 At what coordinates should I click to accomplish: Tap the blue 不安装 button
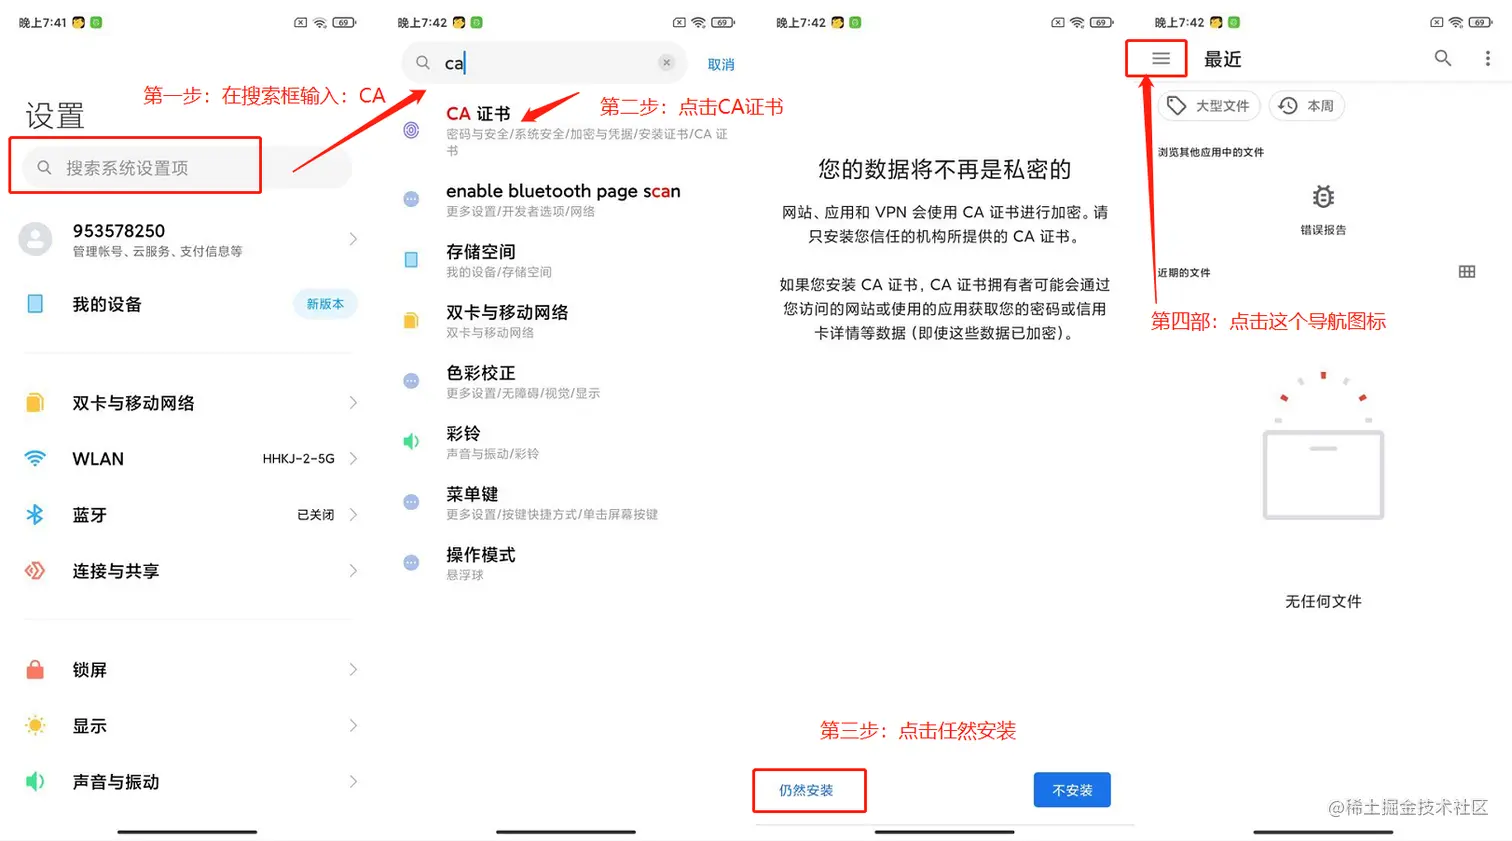pos(1072,790)
